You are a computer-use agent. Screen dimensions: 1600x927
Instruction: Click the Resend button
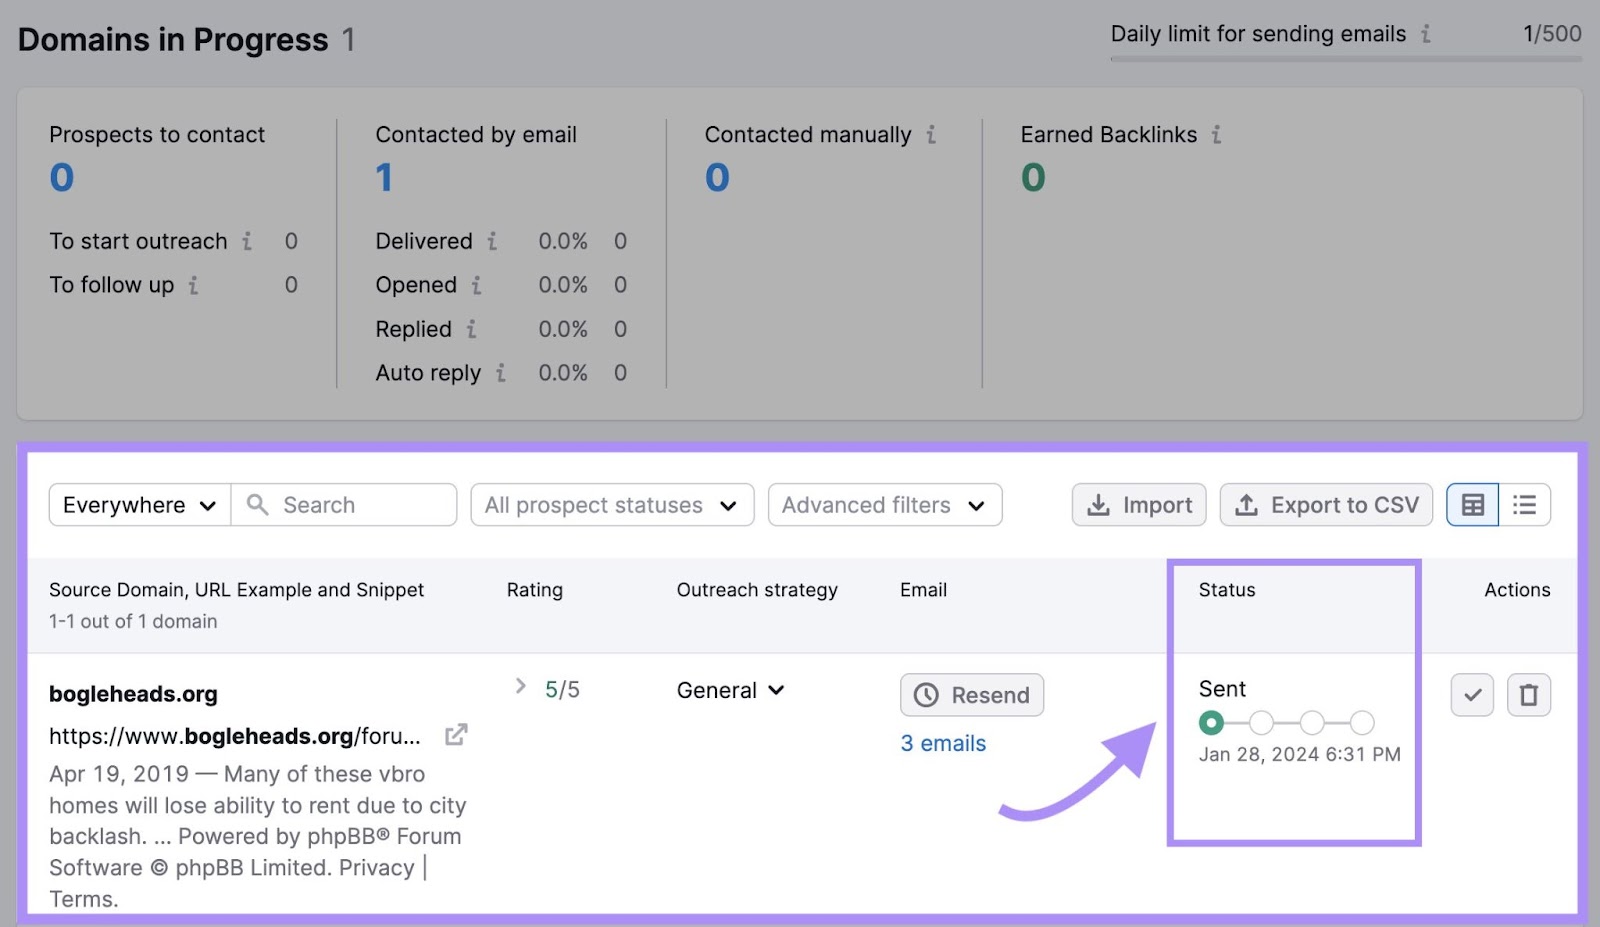971,695
